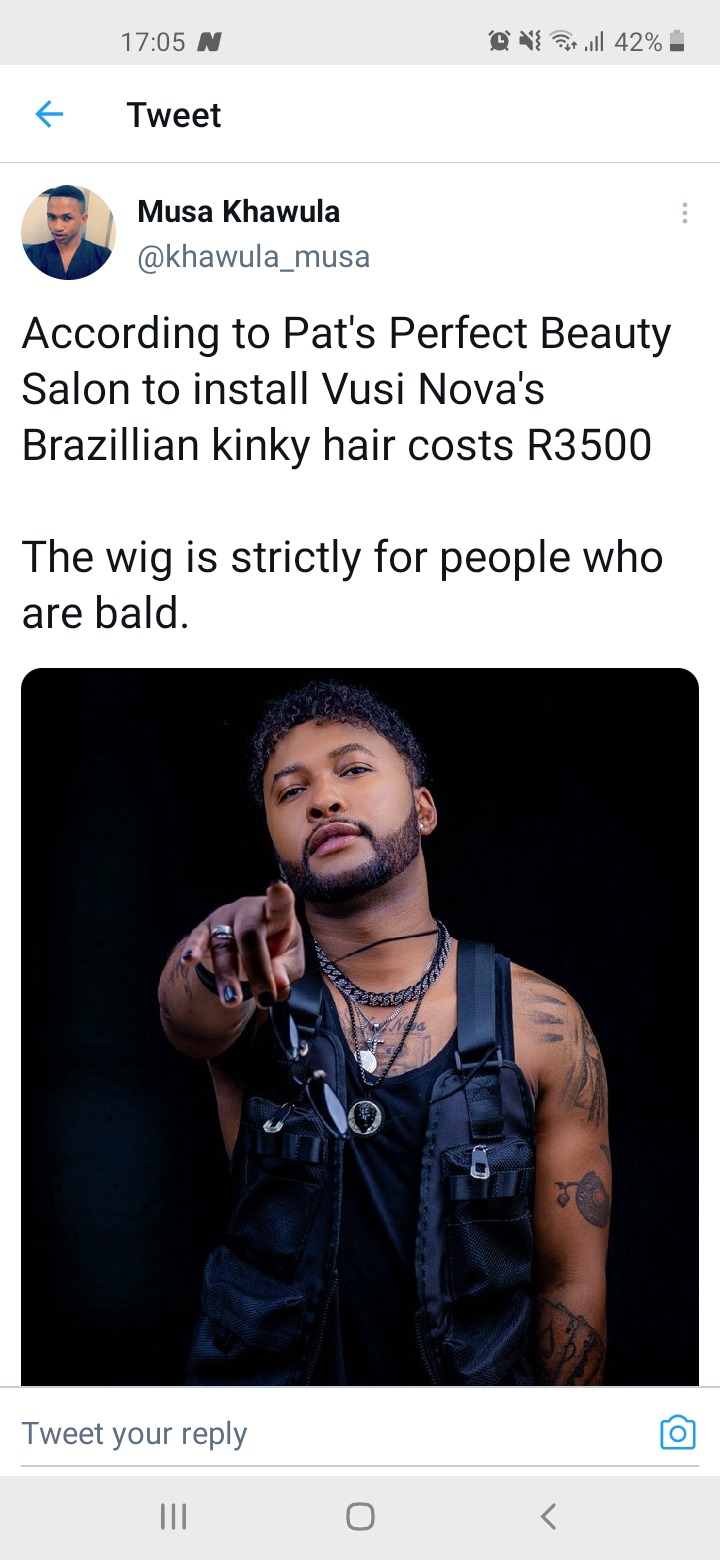Open Musa Khawula's profile name
The width and height of the screenshot is (720, 1560).
click(238, 211)
